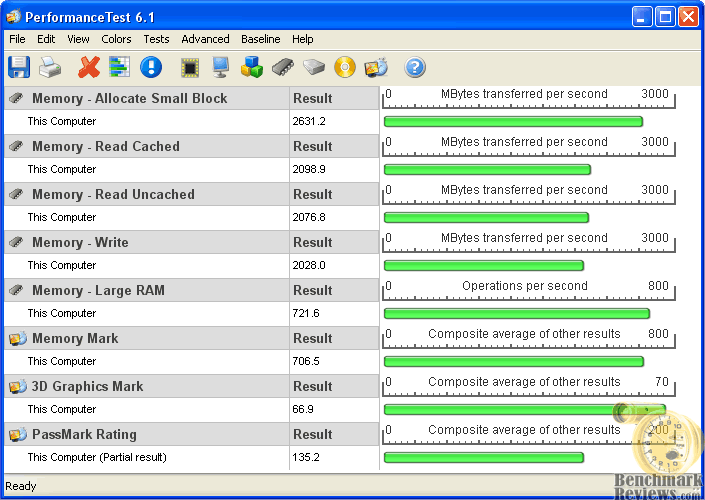Image resolution: width=705 pixels, height=500 pixels.
Task: Click the PerformanceTest title bar app icon
Action: [13, 17]
